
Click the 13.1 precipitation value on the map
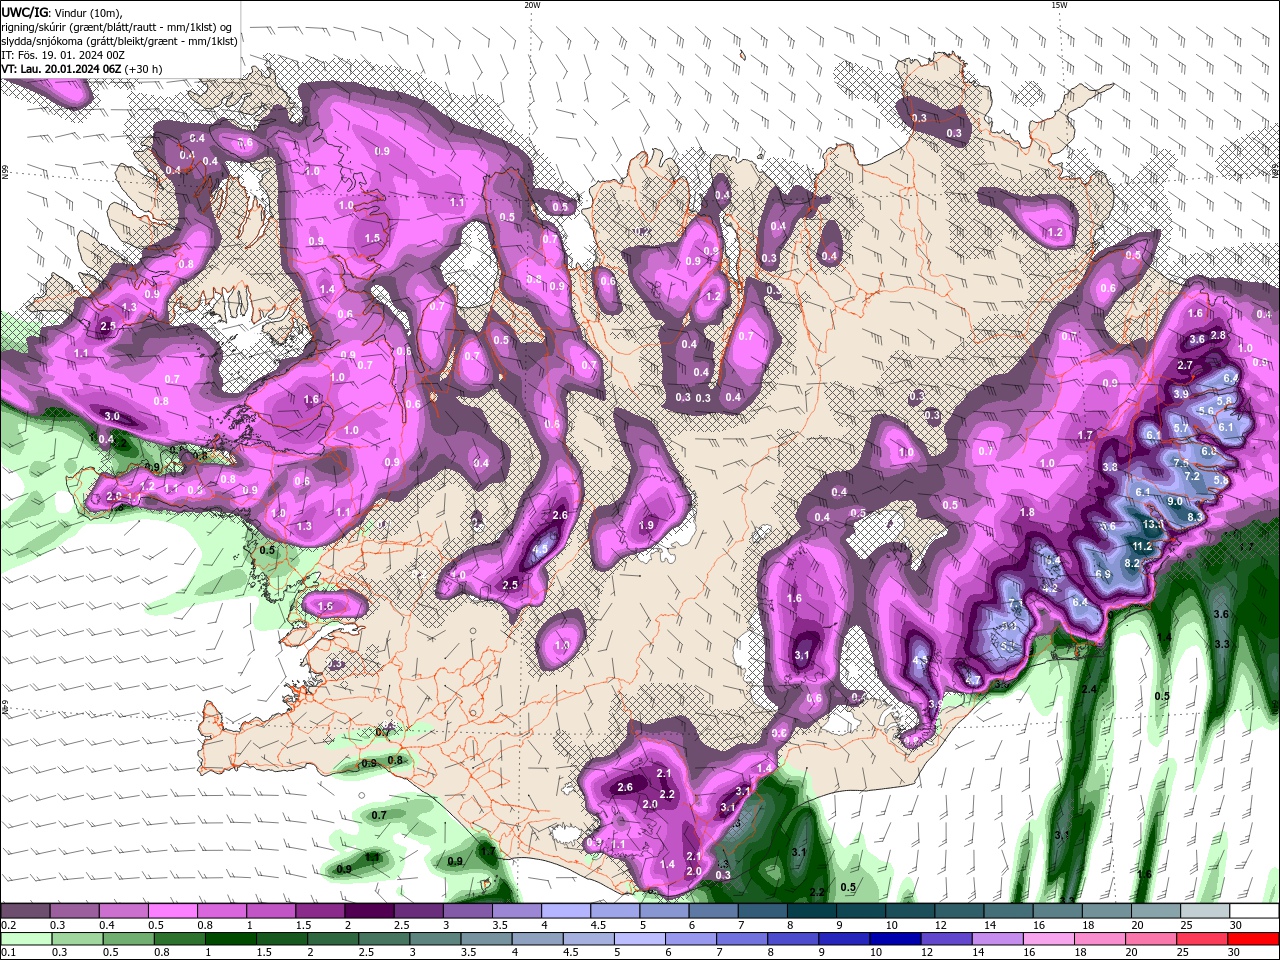click(1154, 524)
